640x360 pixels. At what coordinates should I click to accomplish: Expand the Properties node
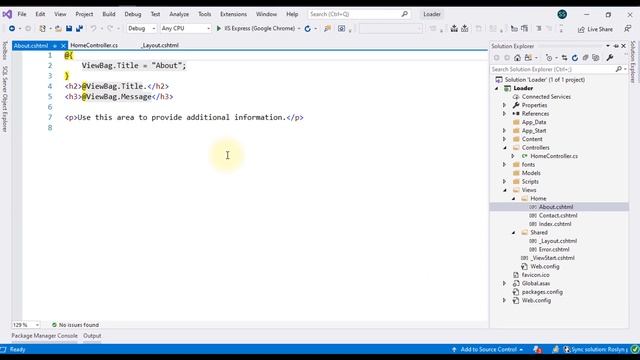(504, 105)
